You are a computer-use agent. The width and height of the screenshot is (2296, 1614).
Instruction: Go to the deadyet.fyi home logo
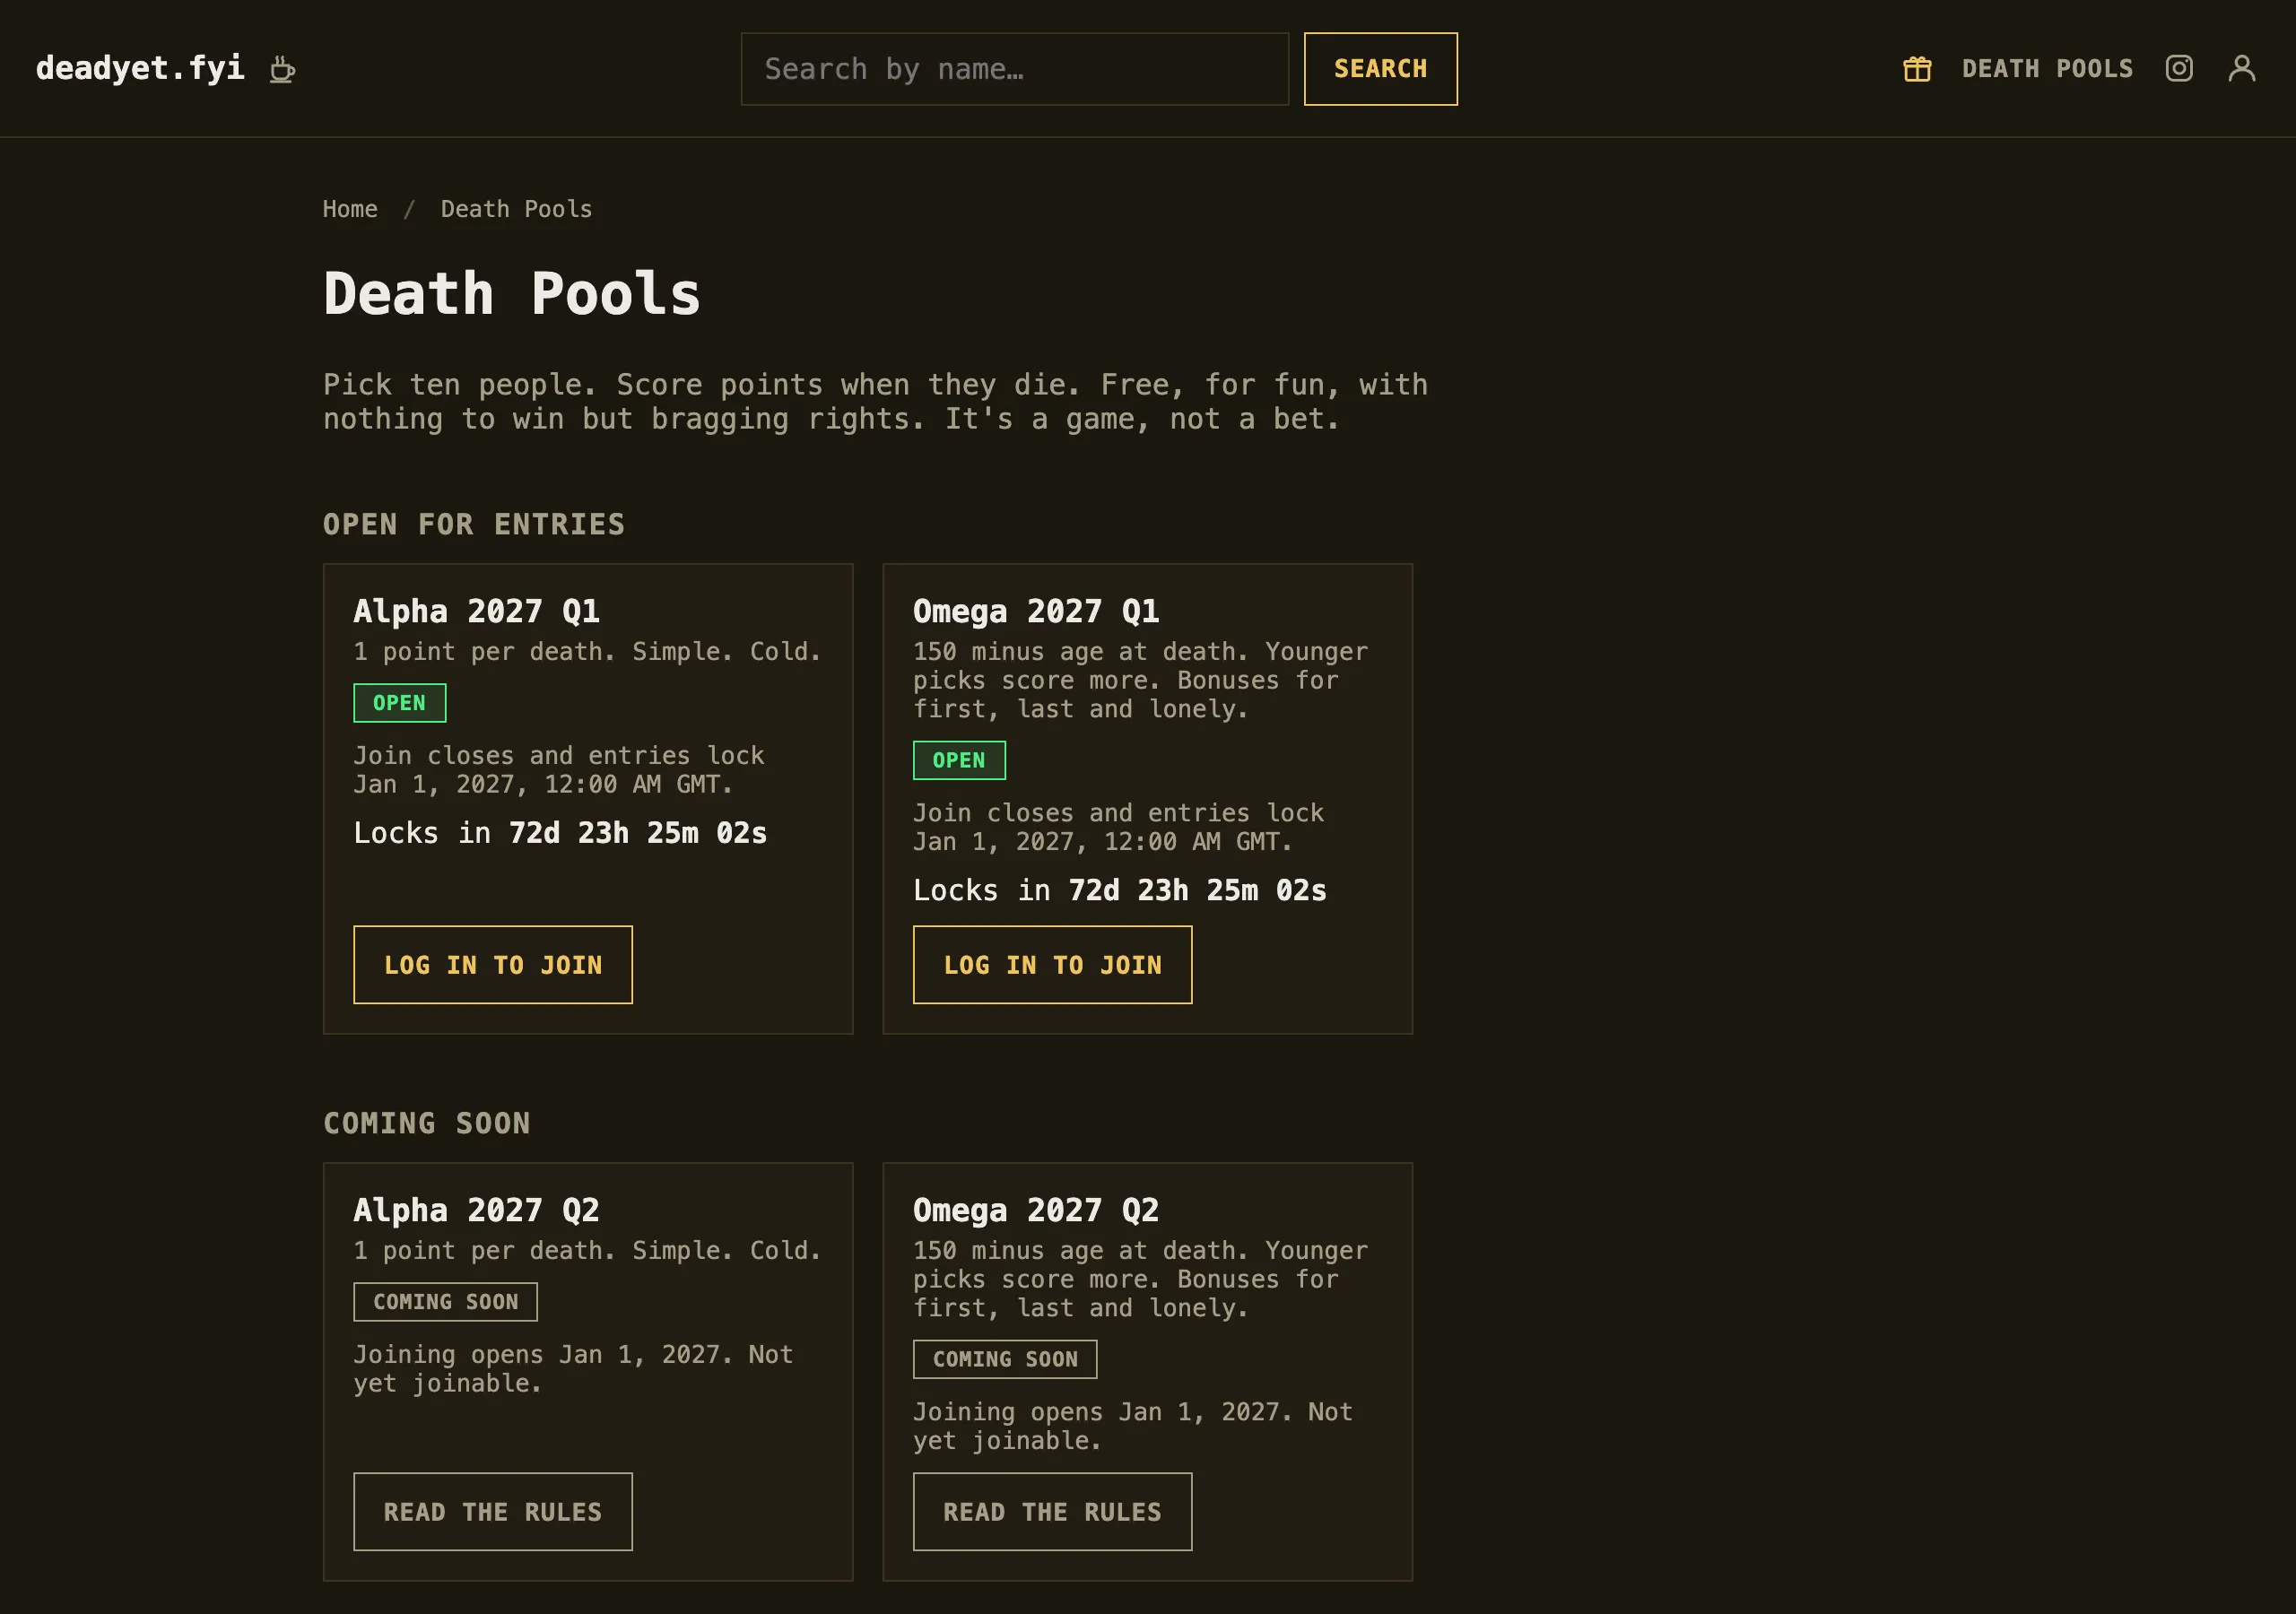tap(140, 68)
